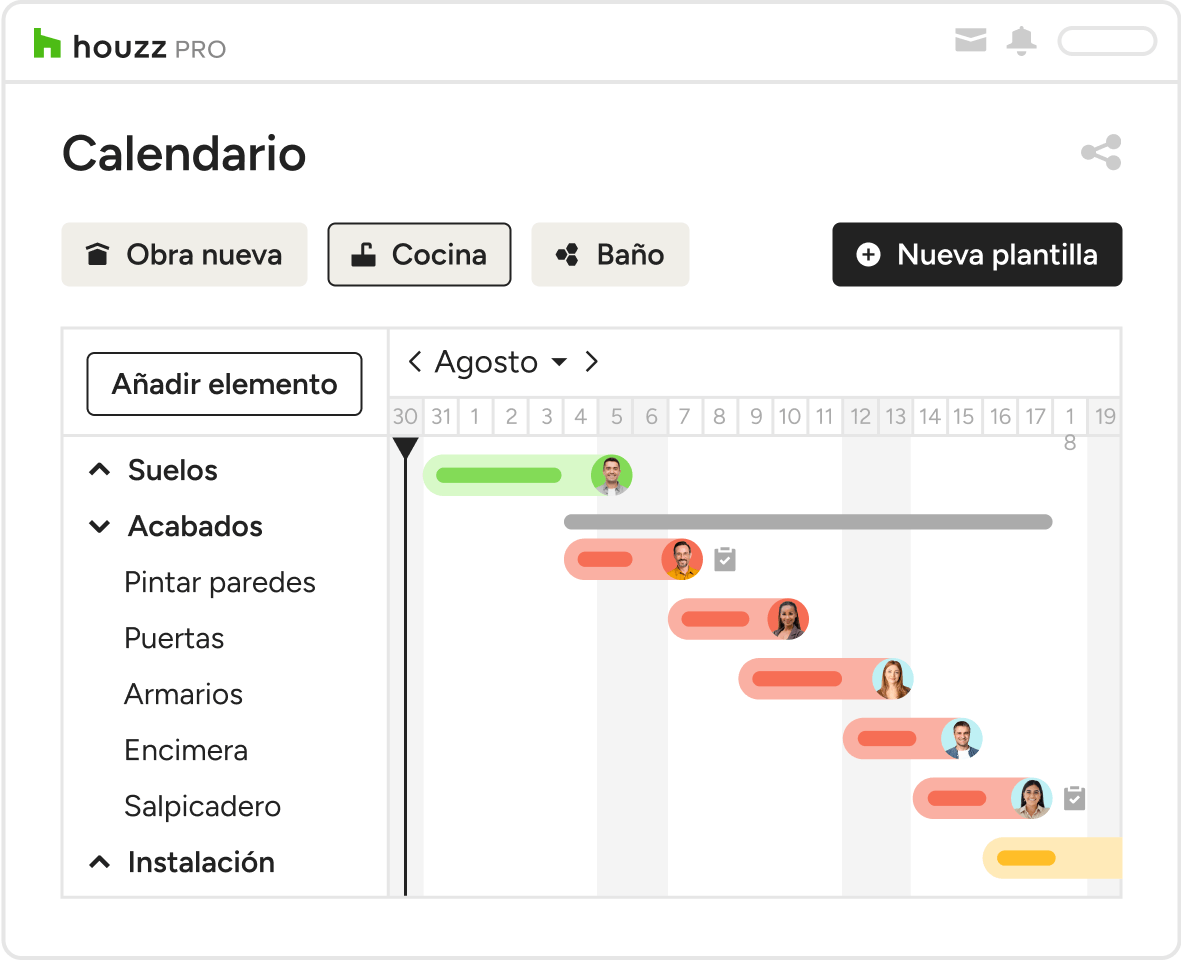The width and height of the screenshot is (1181, 960).
Task: Click the checklist icon beside Pintar paredes bar
Action: point(725,559)
